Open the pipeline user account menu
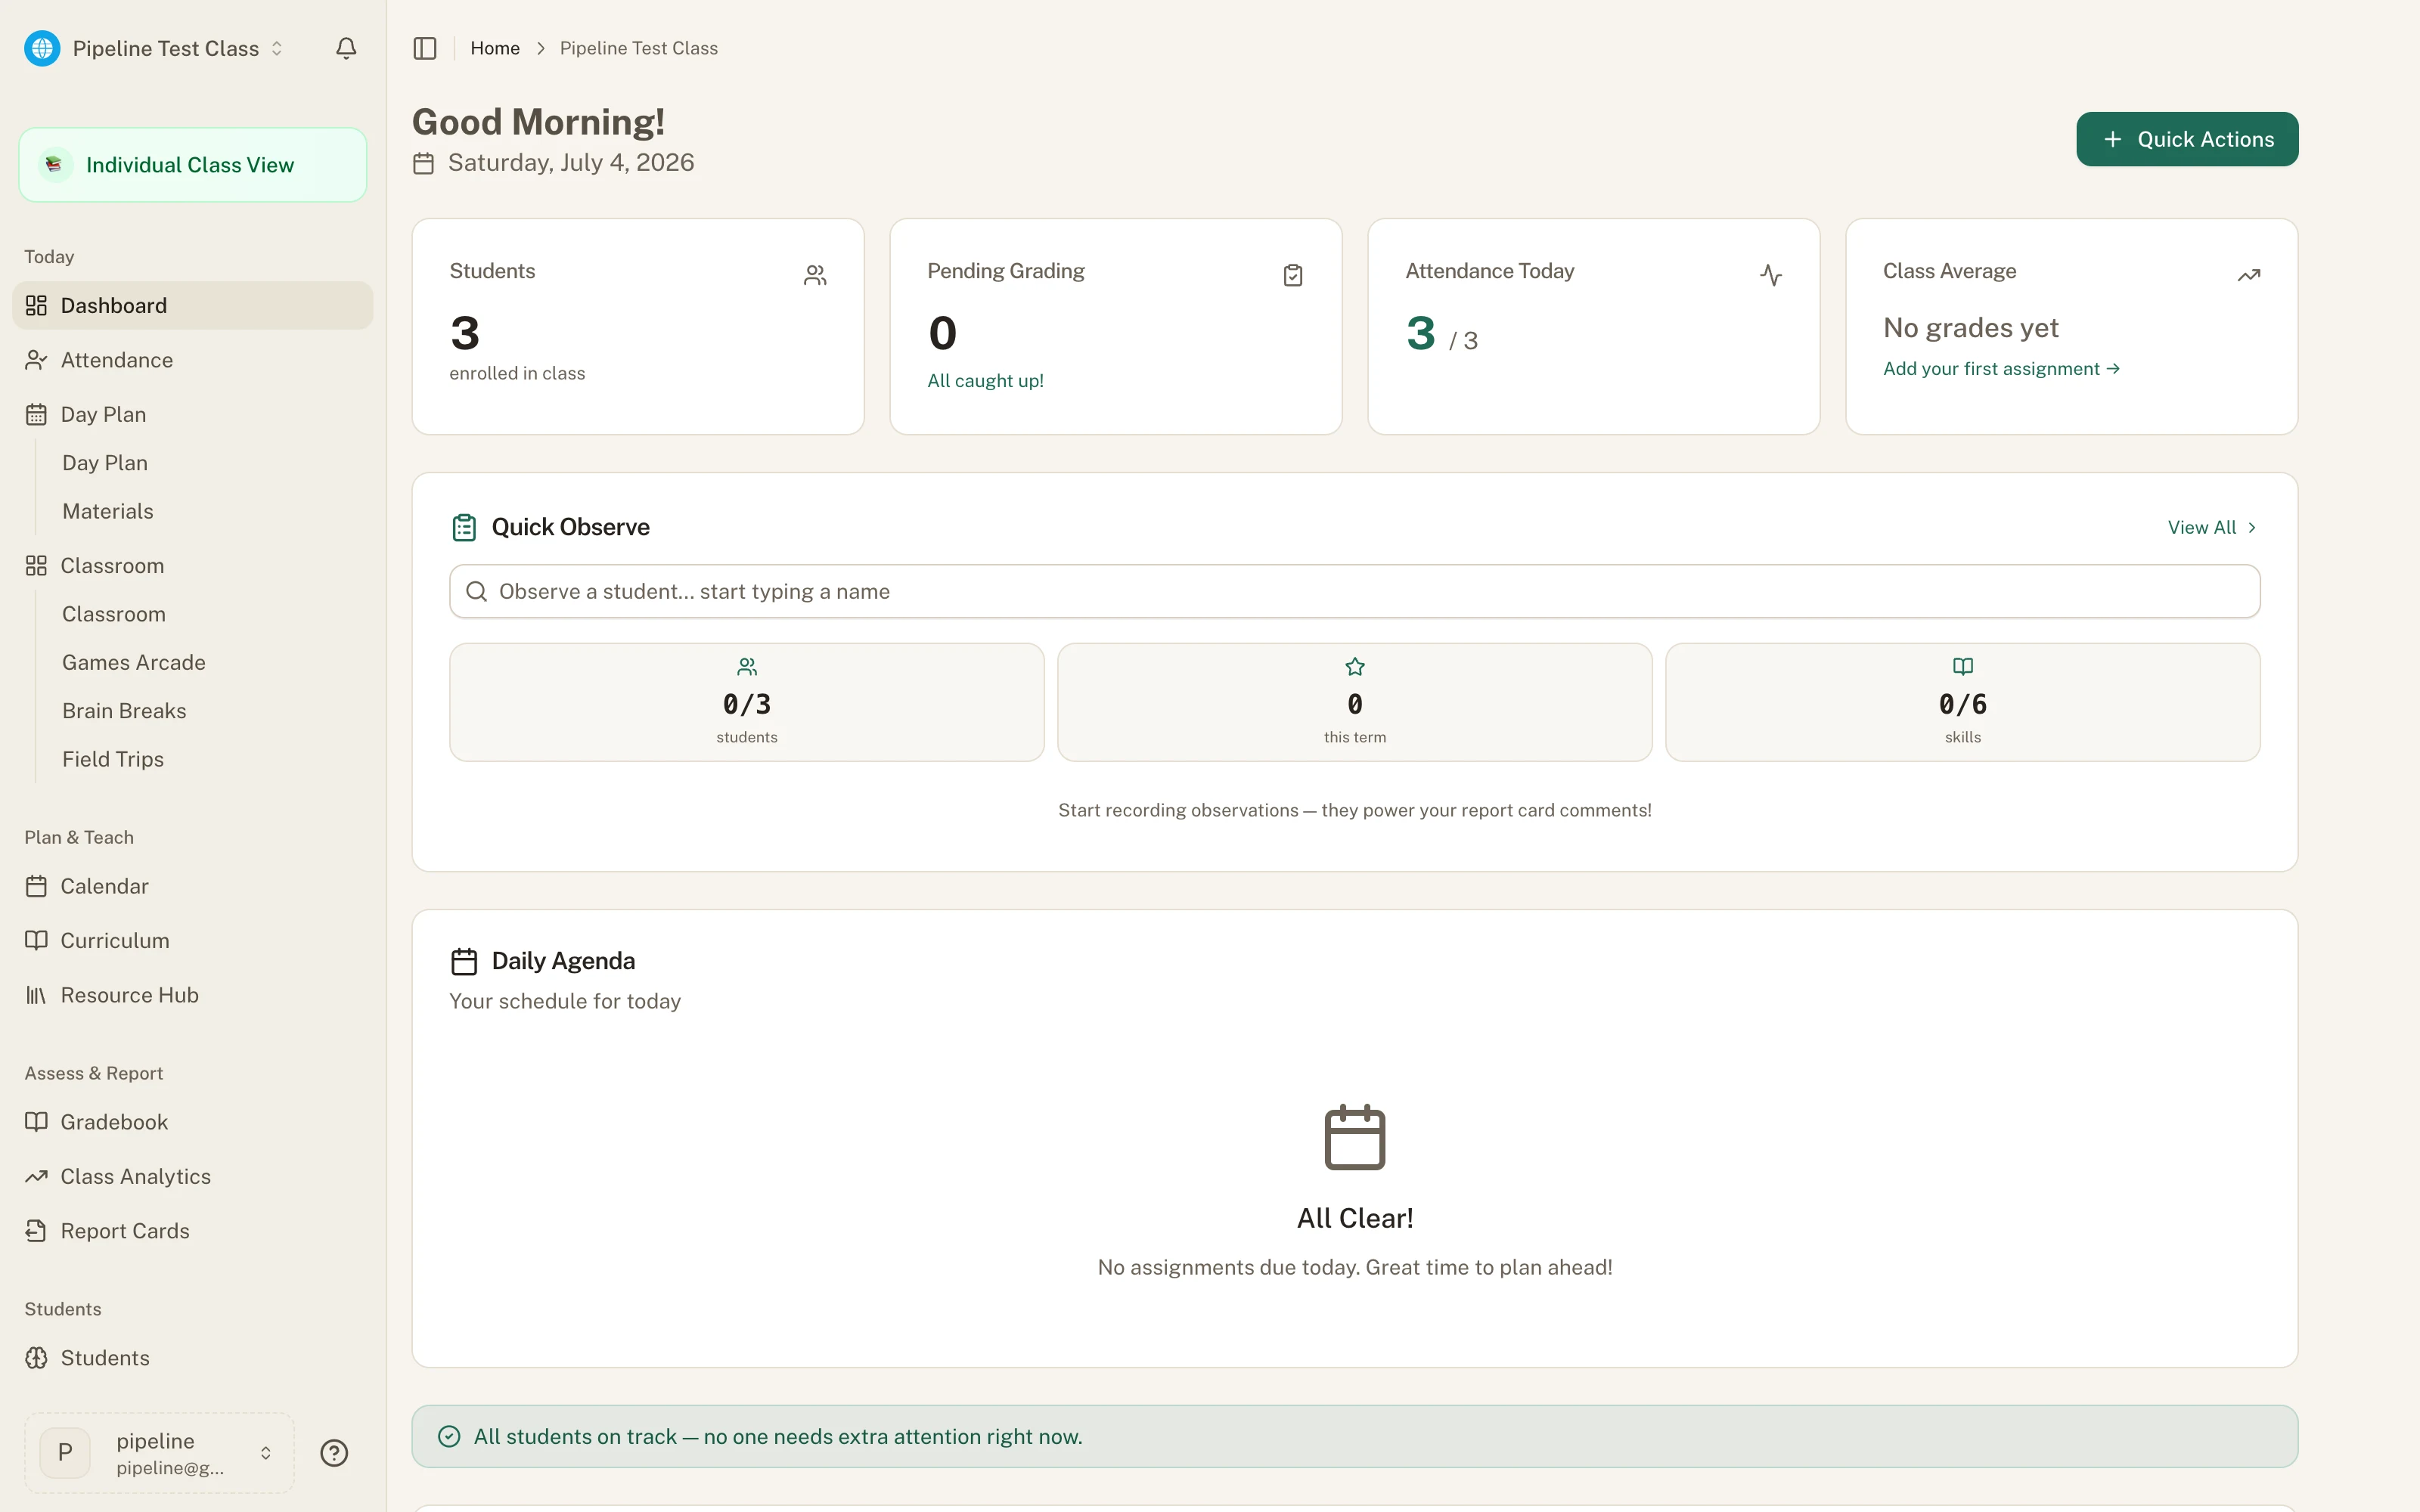Viewport: 2420px width, 1512px height. 159,1452
